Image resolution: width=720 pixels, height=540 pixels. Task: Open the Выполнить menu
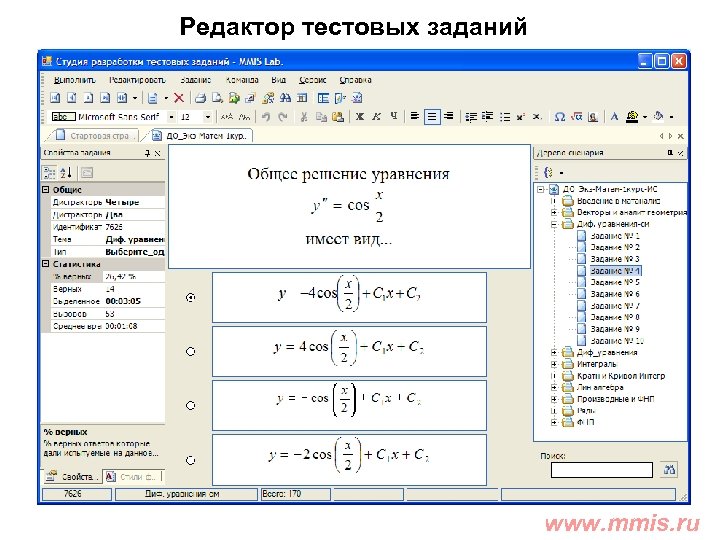tap(74, 80)
